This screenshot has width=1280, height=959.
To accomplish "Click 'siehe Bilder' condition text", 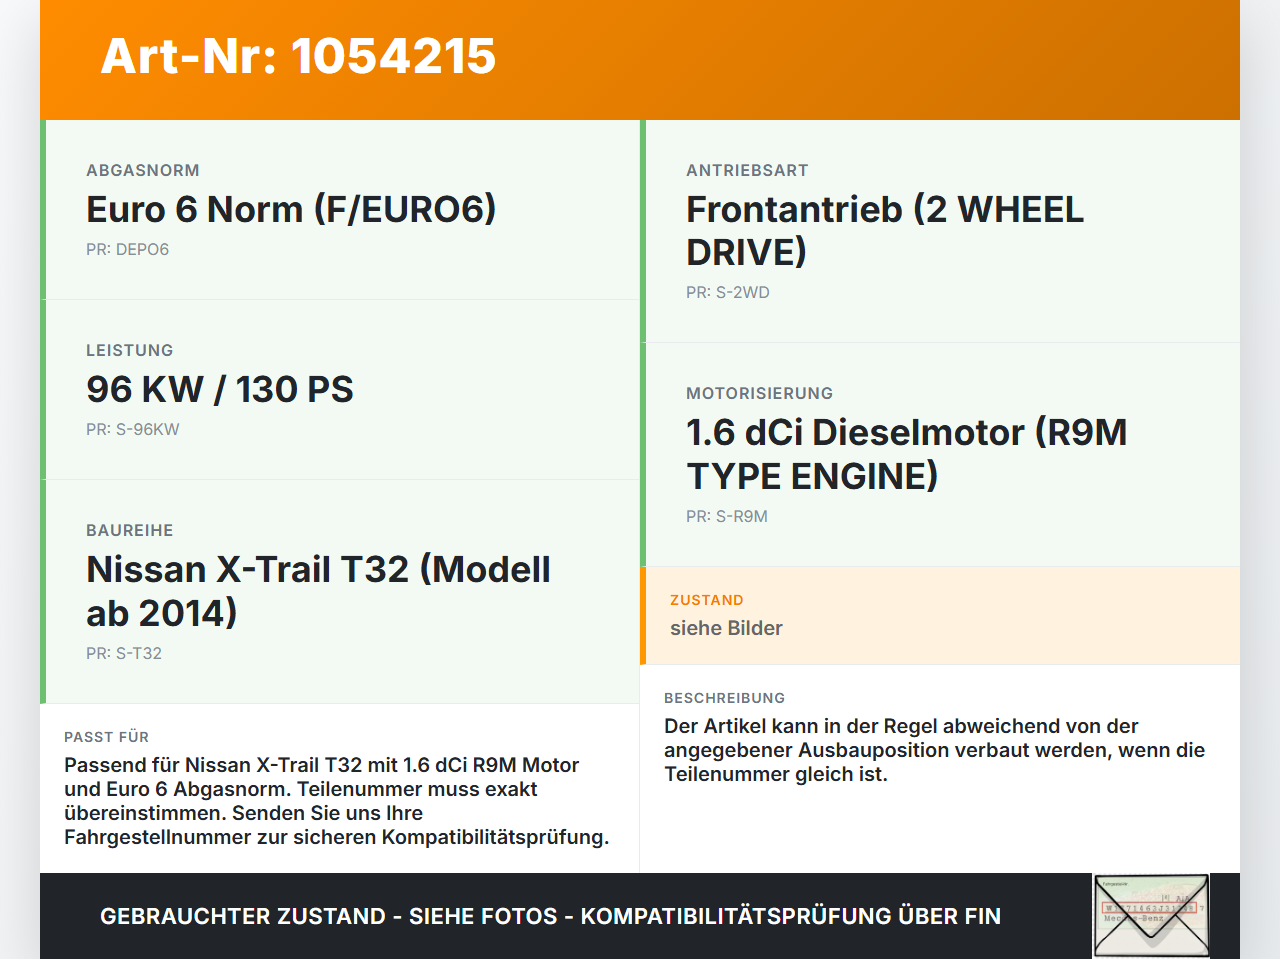I will pos(726,629).
